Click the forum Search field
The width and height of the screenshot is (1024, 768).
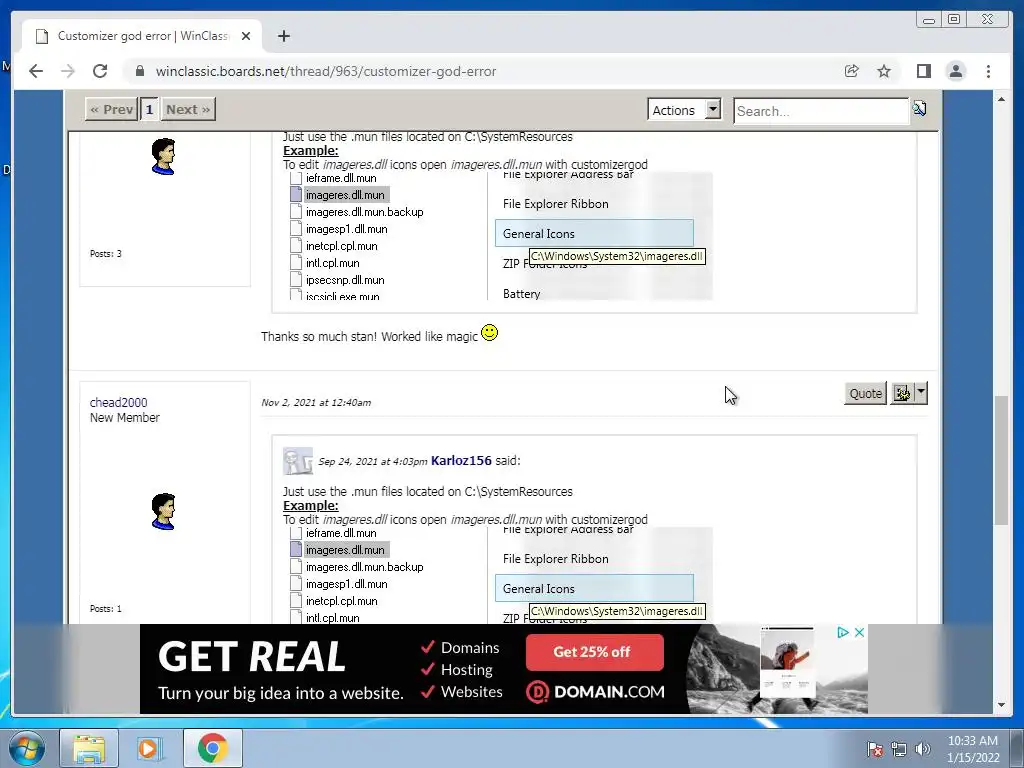click(821, 111)
